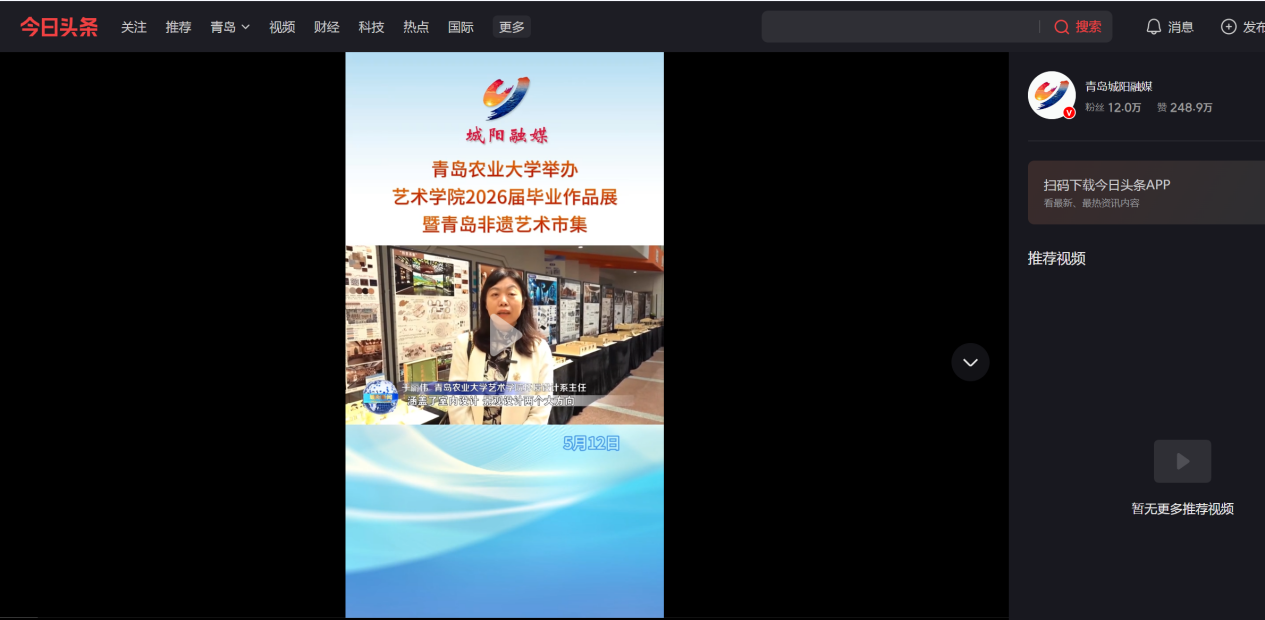Open the 关注 tab
This screenshot has height=620, width=1265.
(134, 27)
